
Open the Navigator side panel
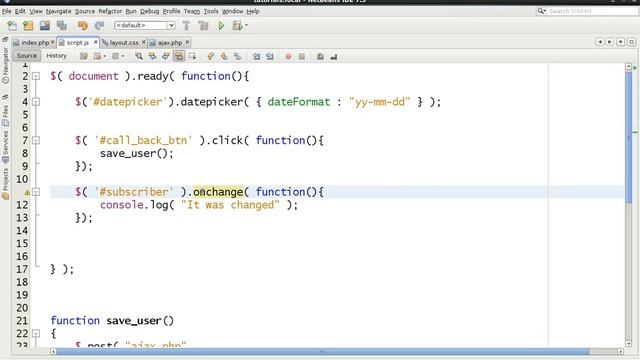click(x=5, y=65)
